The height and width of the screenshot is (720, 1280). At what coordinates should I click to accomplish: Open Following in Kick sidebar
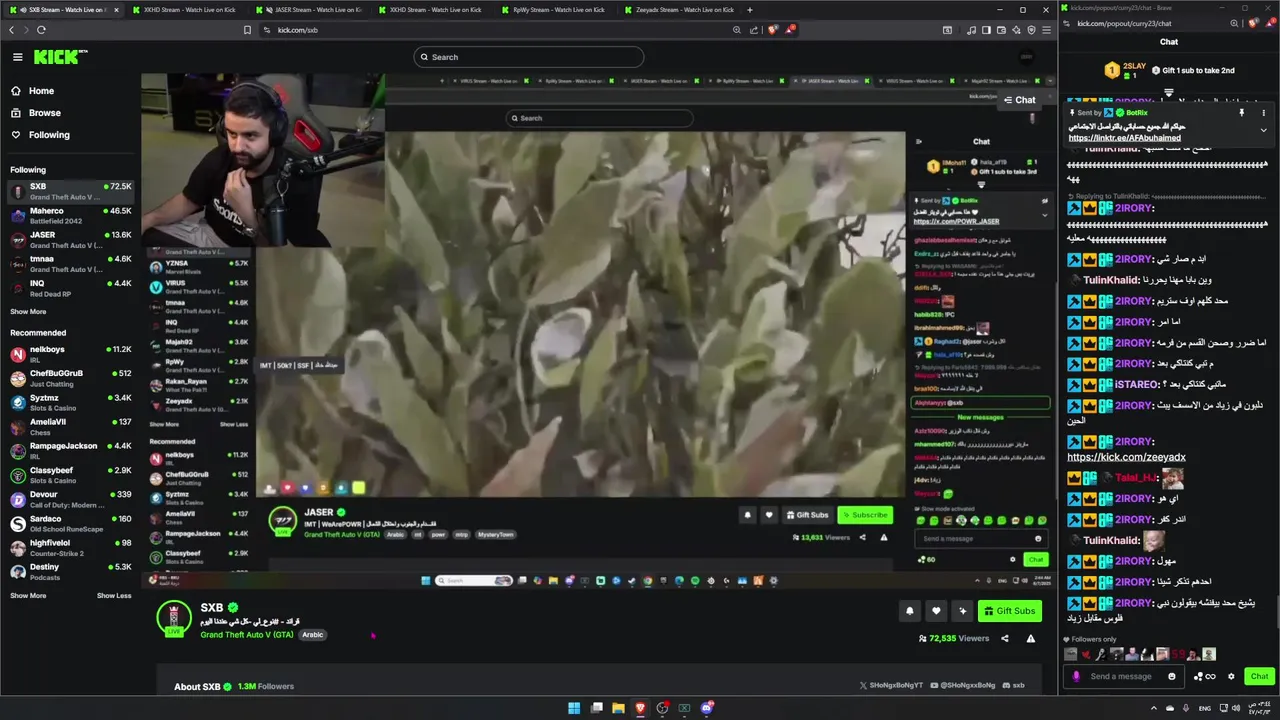[49, 135]
